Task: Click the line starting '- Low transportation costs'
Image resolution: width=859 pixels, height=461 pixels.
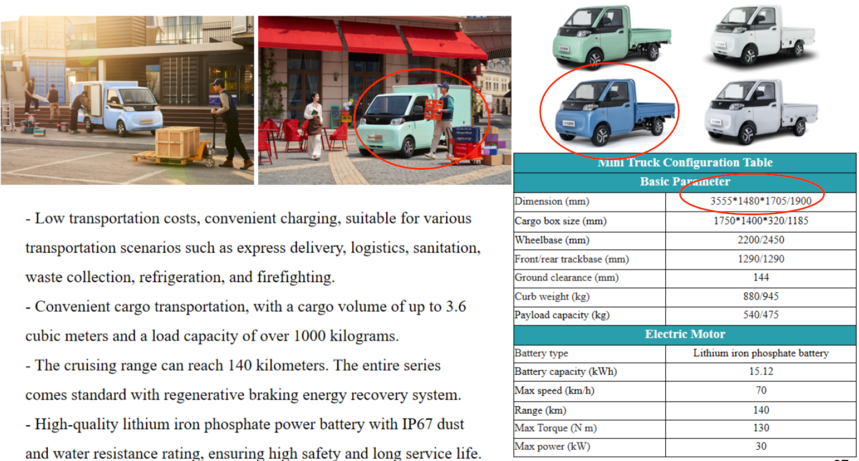Action: pyautogui.click(x=248, y=219)
